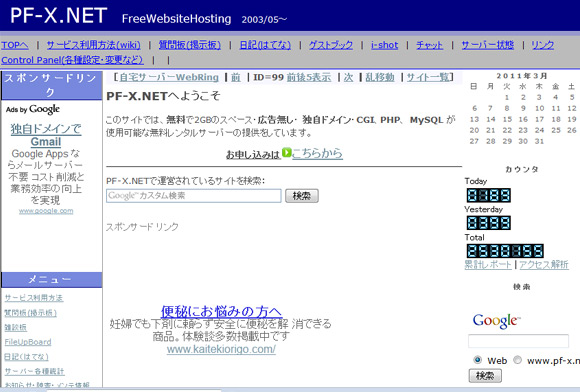Click 検索 button beside custom search field
This screenshot has width=580, height=392.
[x=302, y=196]
